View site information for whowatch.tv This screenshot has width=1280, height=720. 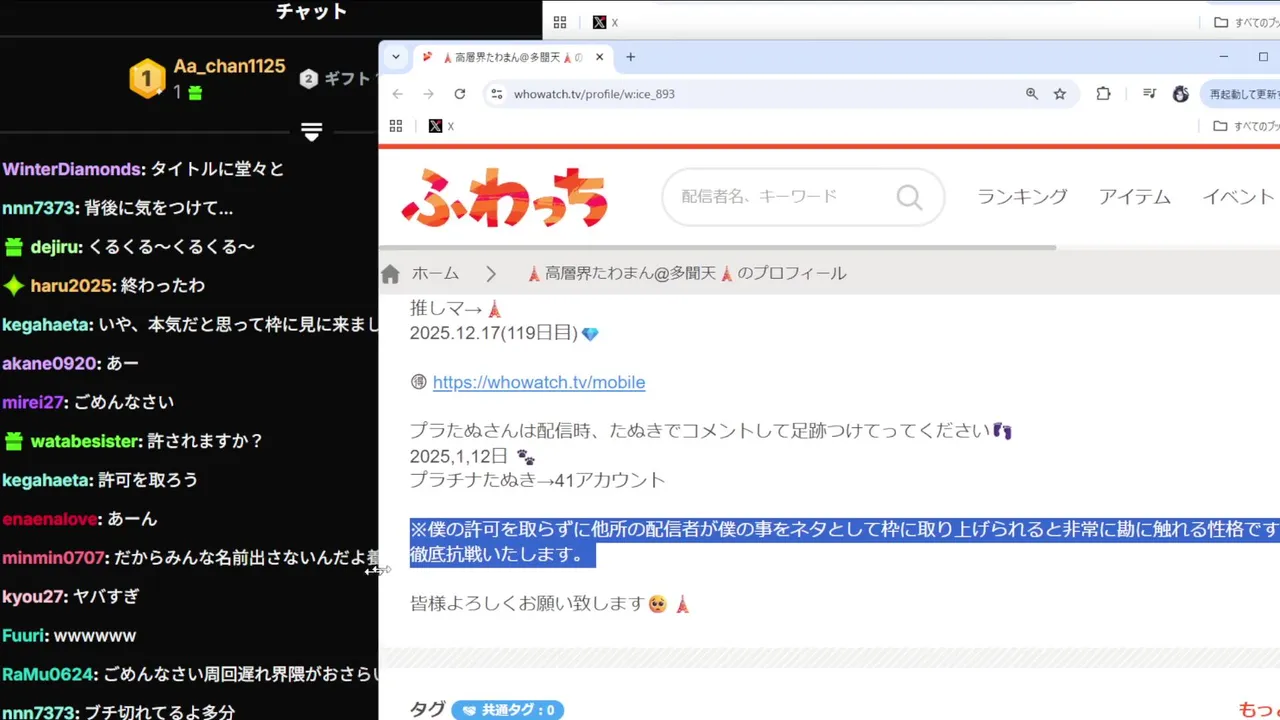[497, 94]
